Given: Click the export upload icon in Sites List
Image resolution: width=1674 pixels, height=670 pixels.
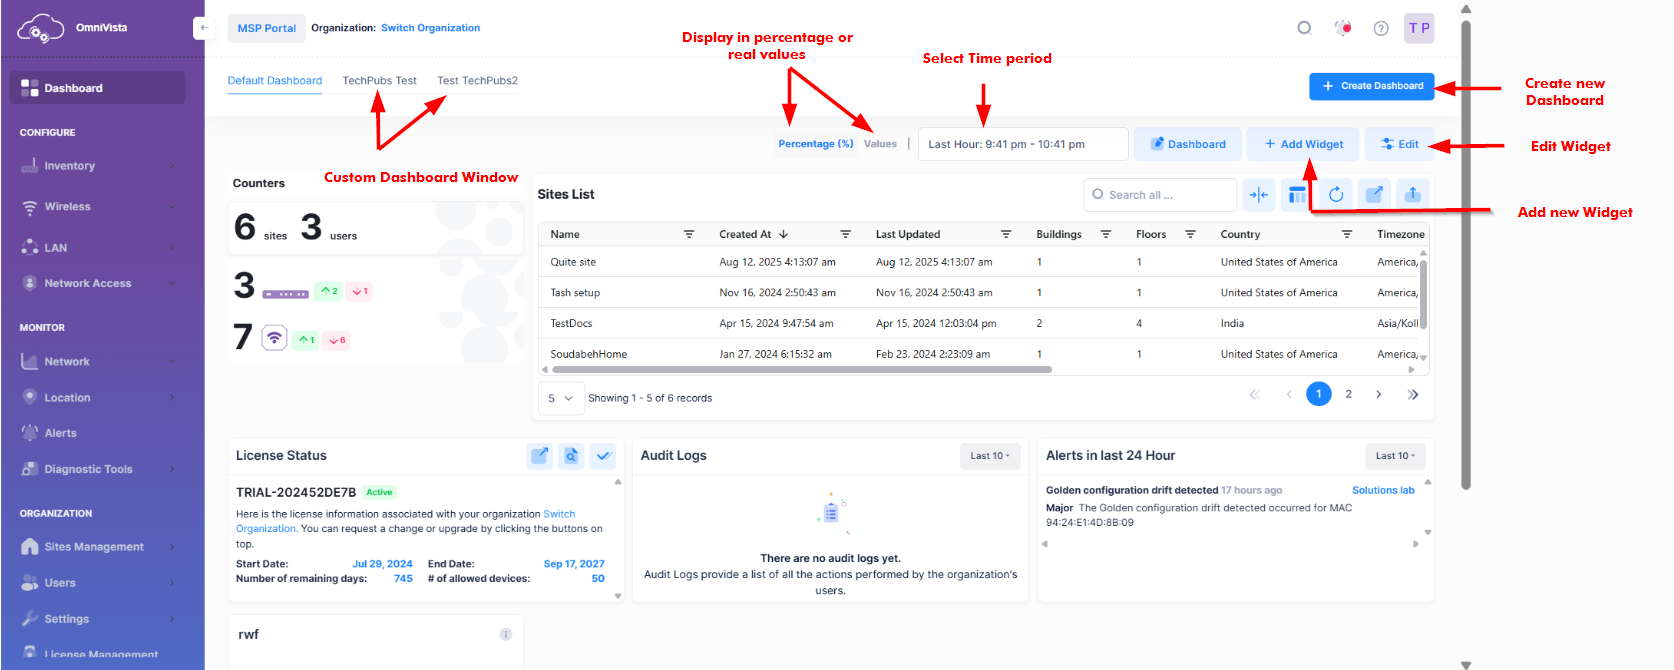Looking at the screenshot, I should tap(1413, 195).
